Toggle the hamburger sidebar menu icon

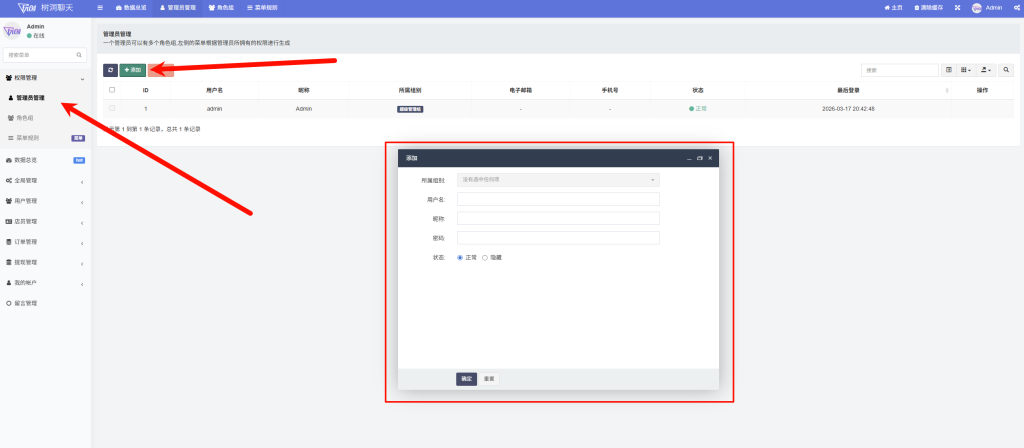100,7
